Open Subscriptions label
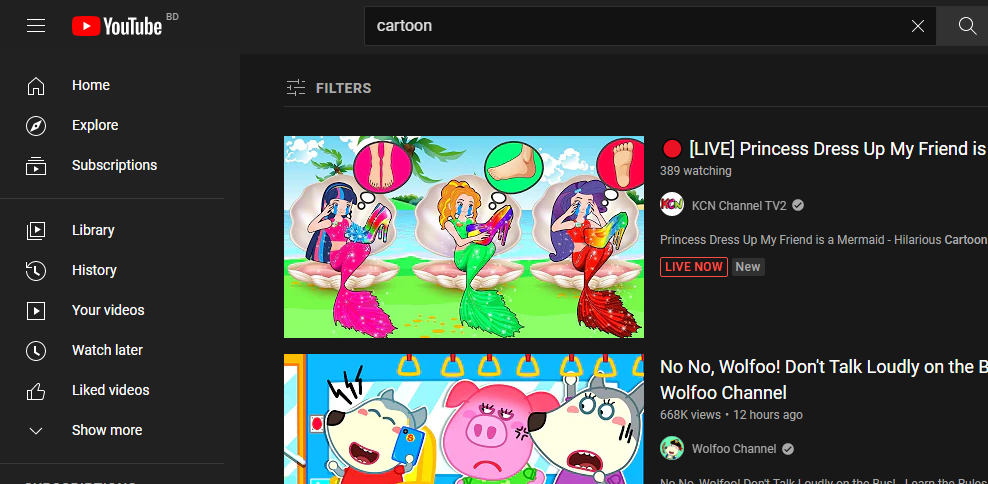Image resolution: width=988 pixels, height=484 pixels. point(115,165)
